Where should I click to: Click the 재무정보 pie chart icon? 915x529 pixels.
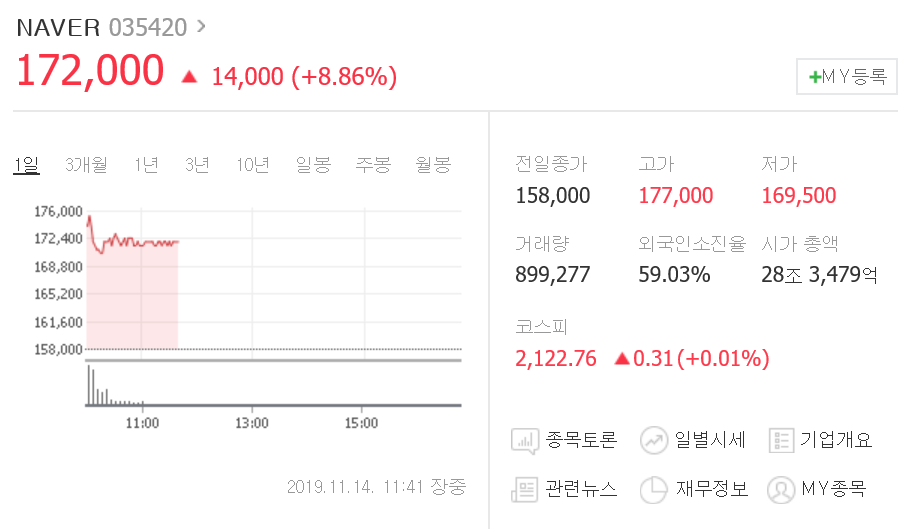[654, 489]
